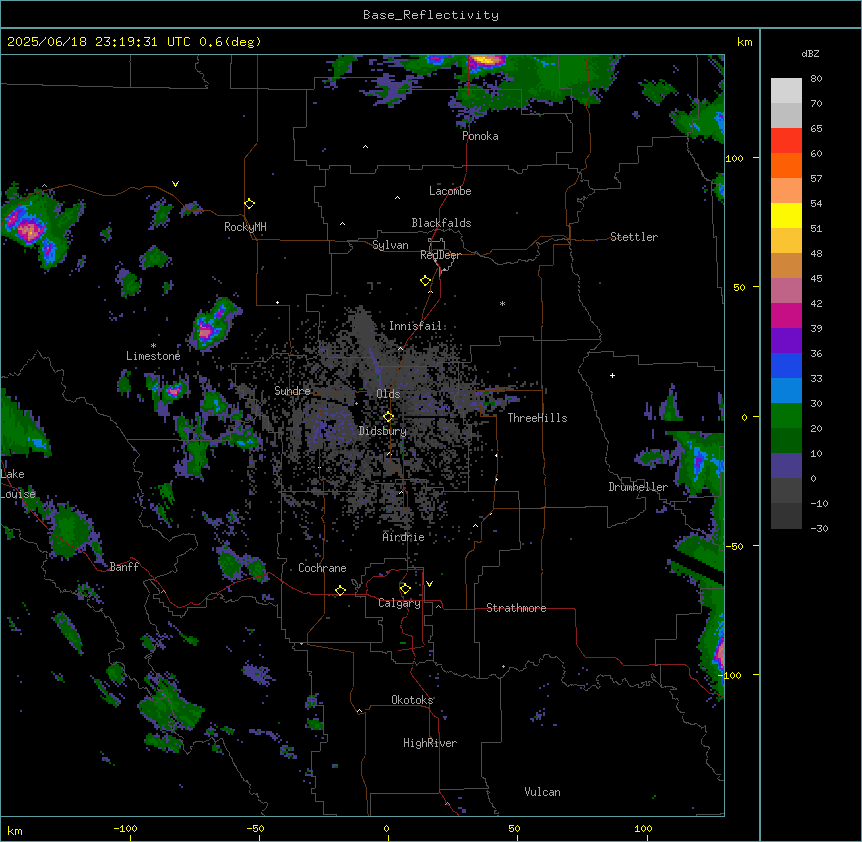This screenshot has width=862, height=842.
Task: Pick the 60 dBZ orange legend swatch
Action: [786, 165]
